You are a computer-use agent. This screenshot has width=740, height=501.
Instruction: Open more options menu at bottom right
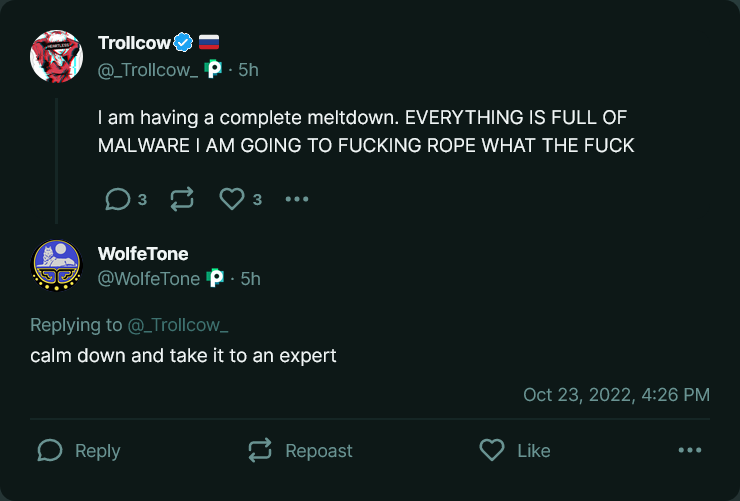[x=690, y=451]
